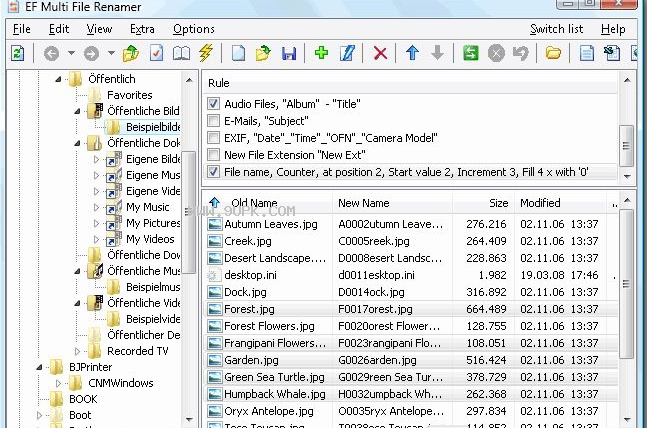The width and height of the screenshot is (647, 428).
Task: Click the gray undo arrow icon
Action: (521, 53)
